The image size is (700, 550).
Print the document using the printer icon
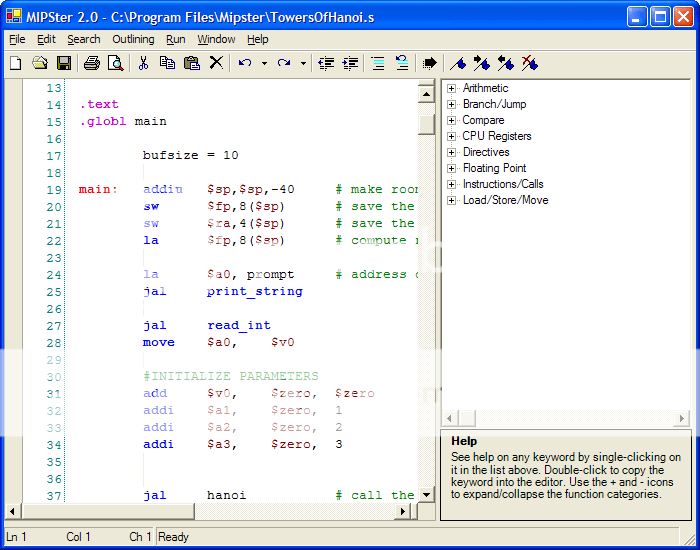[92, 63]
